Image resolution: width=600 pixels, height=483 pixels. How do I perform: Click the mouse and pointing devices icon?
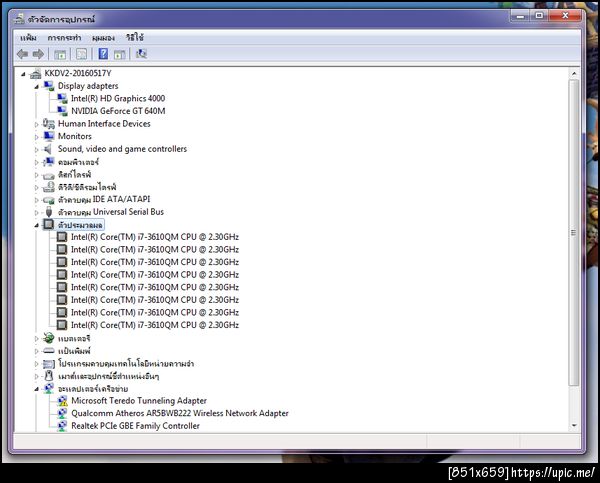point(49,376)
